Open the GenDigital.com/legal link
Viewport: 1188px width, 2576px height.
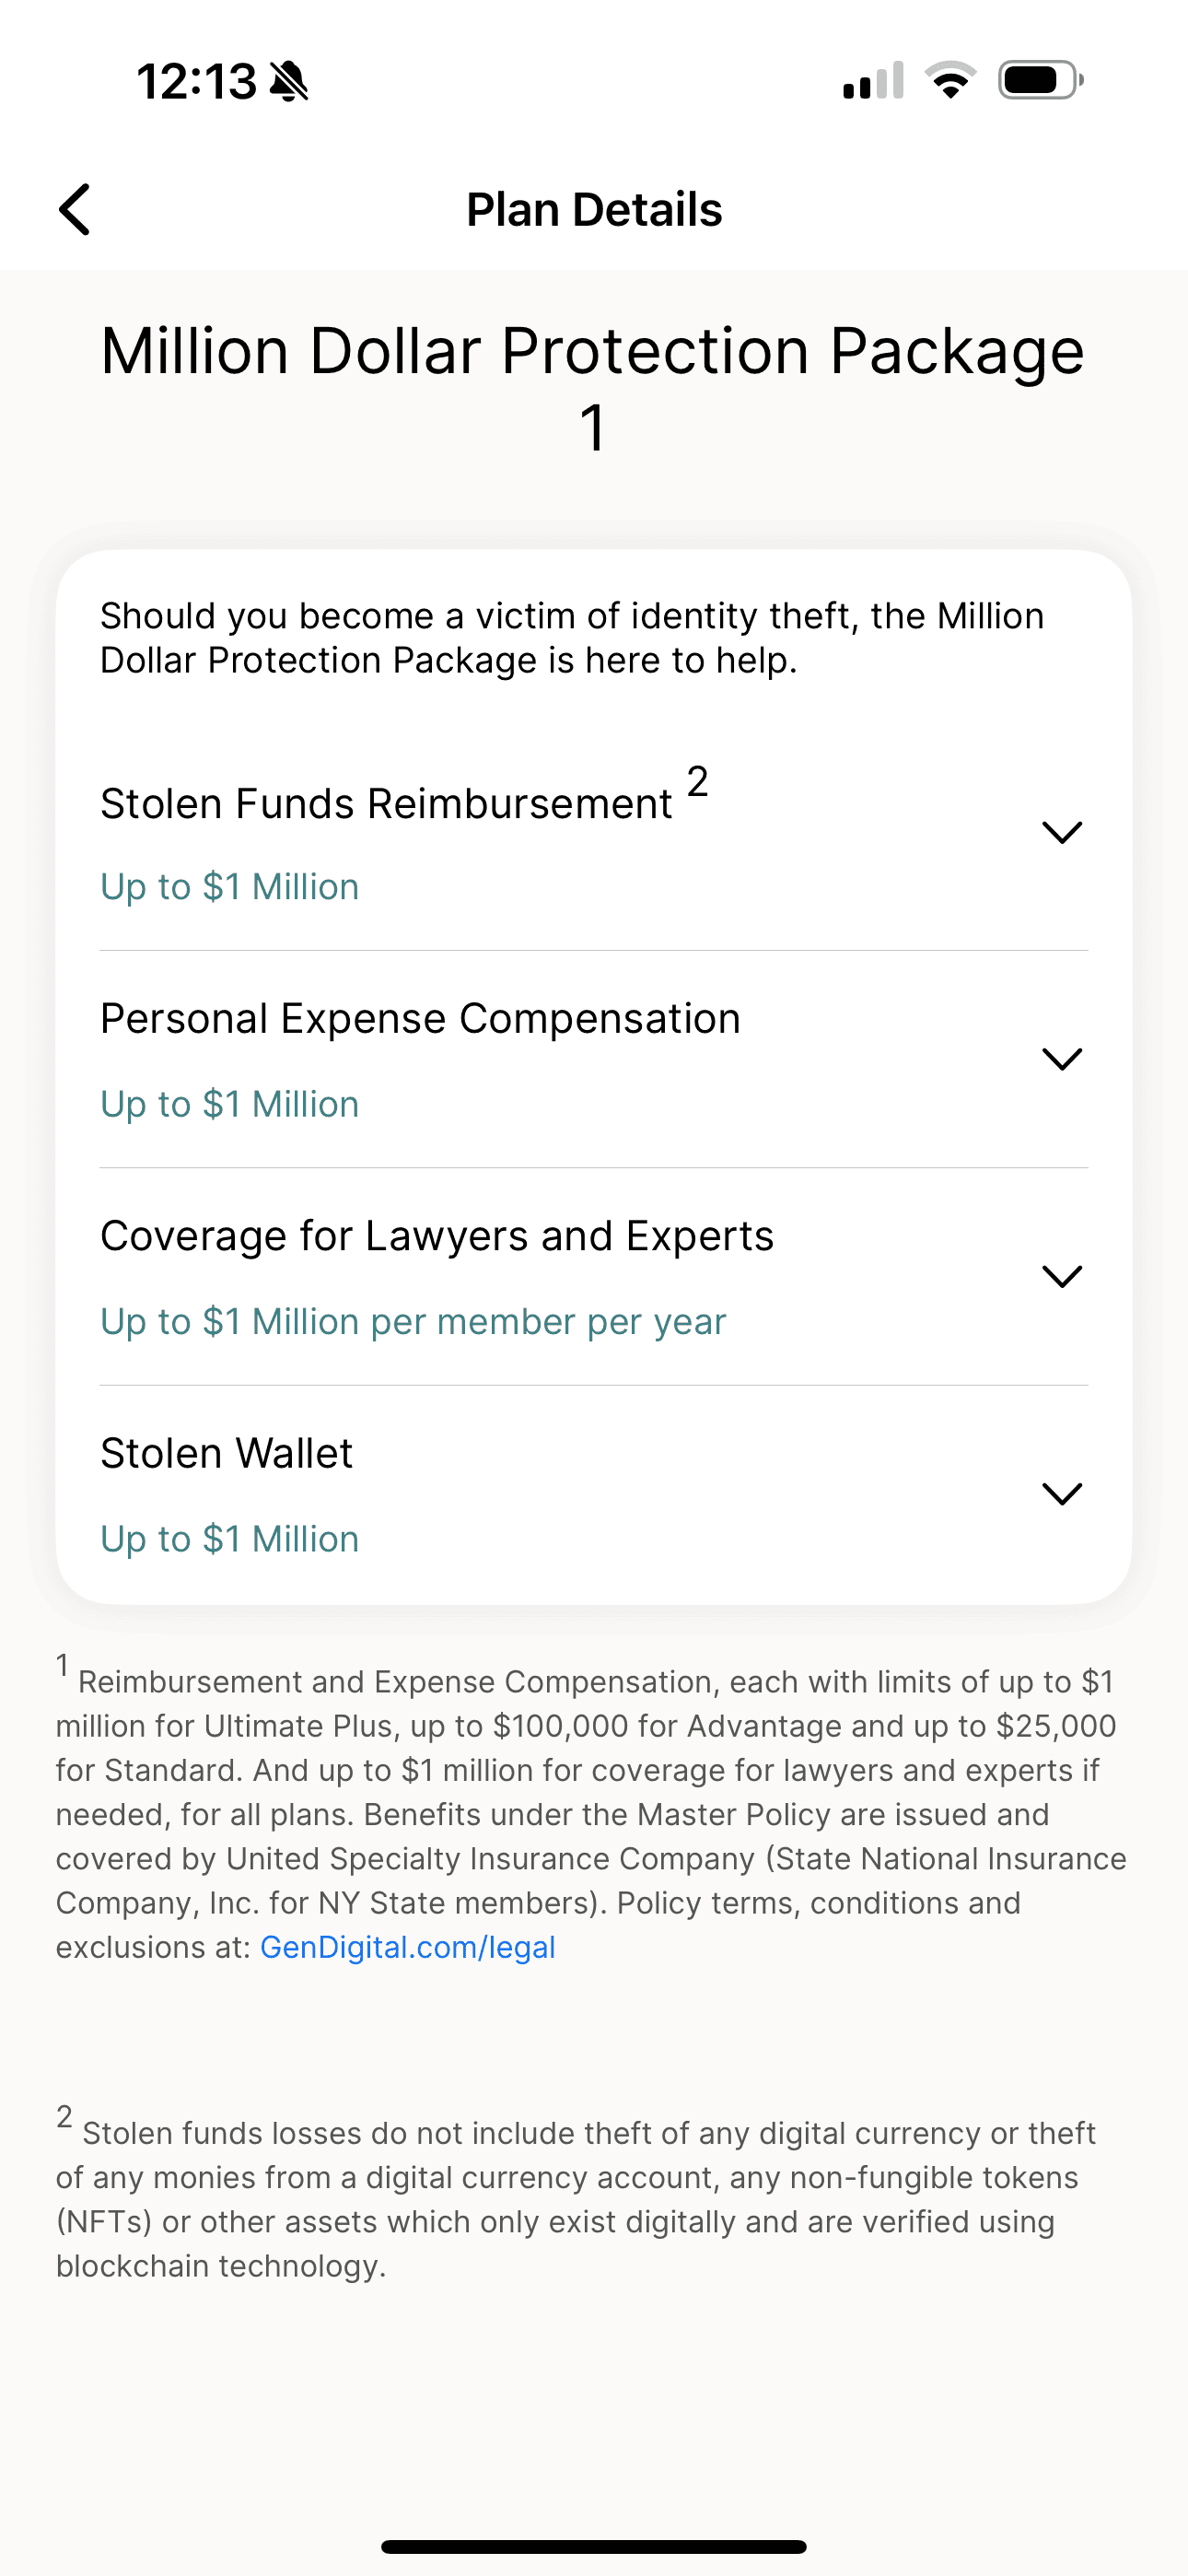407,1947
